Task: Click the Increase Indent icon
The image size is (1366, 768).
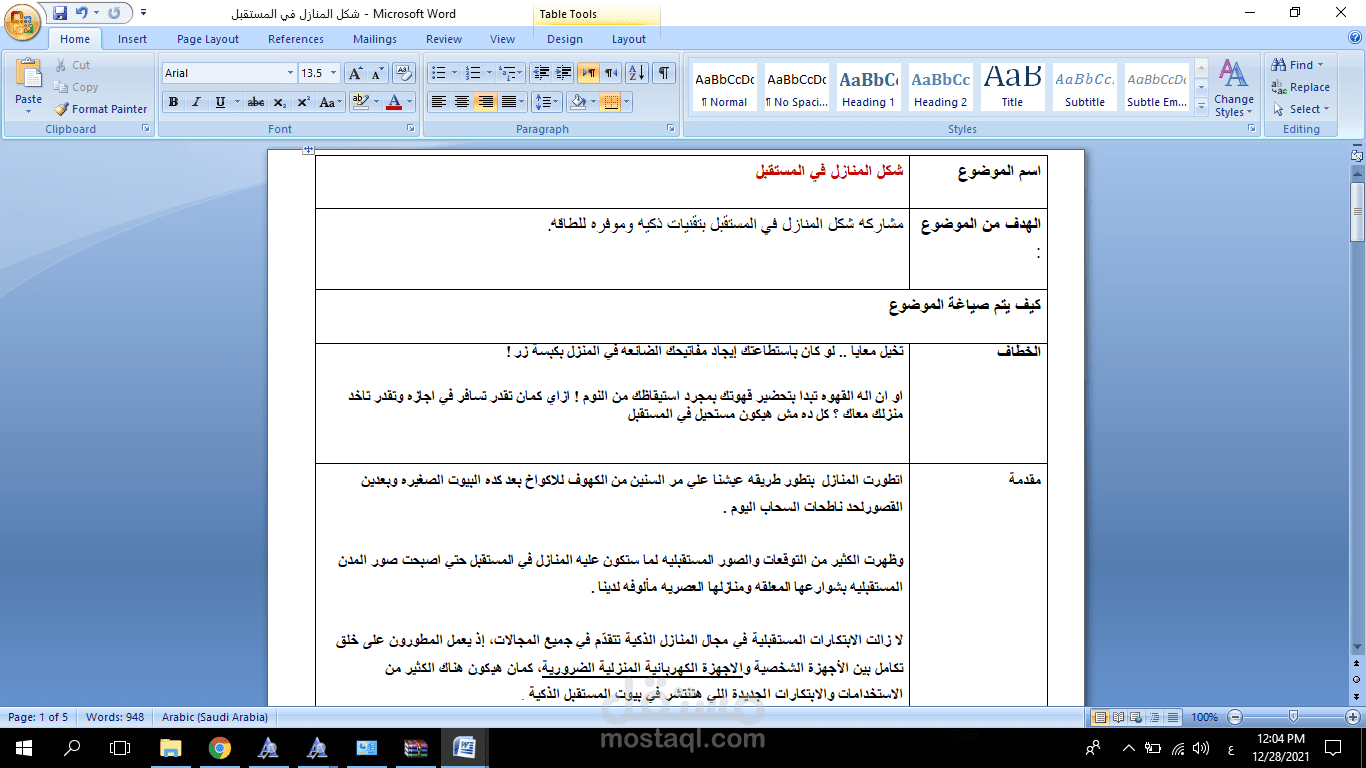Action: tap(564, 73)
